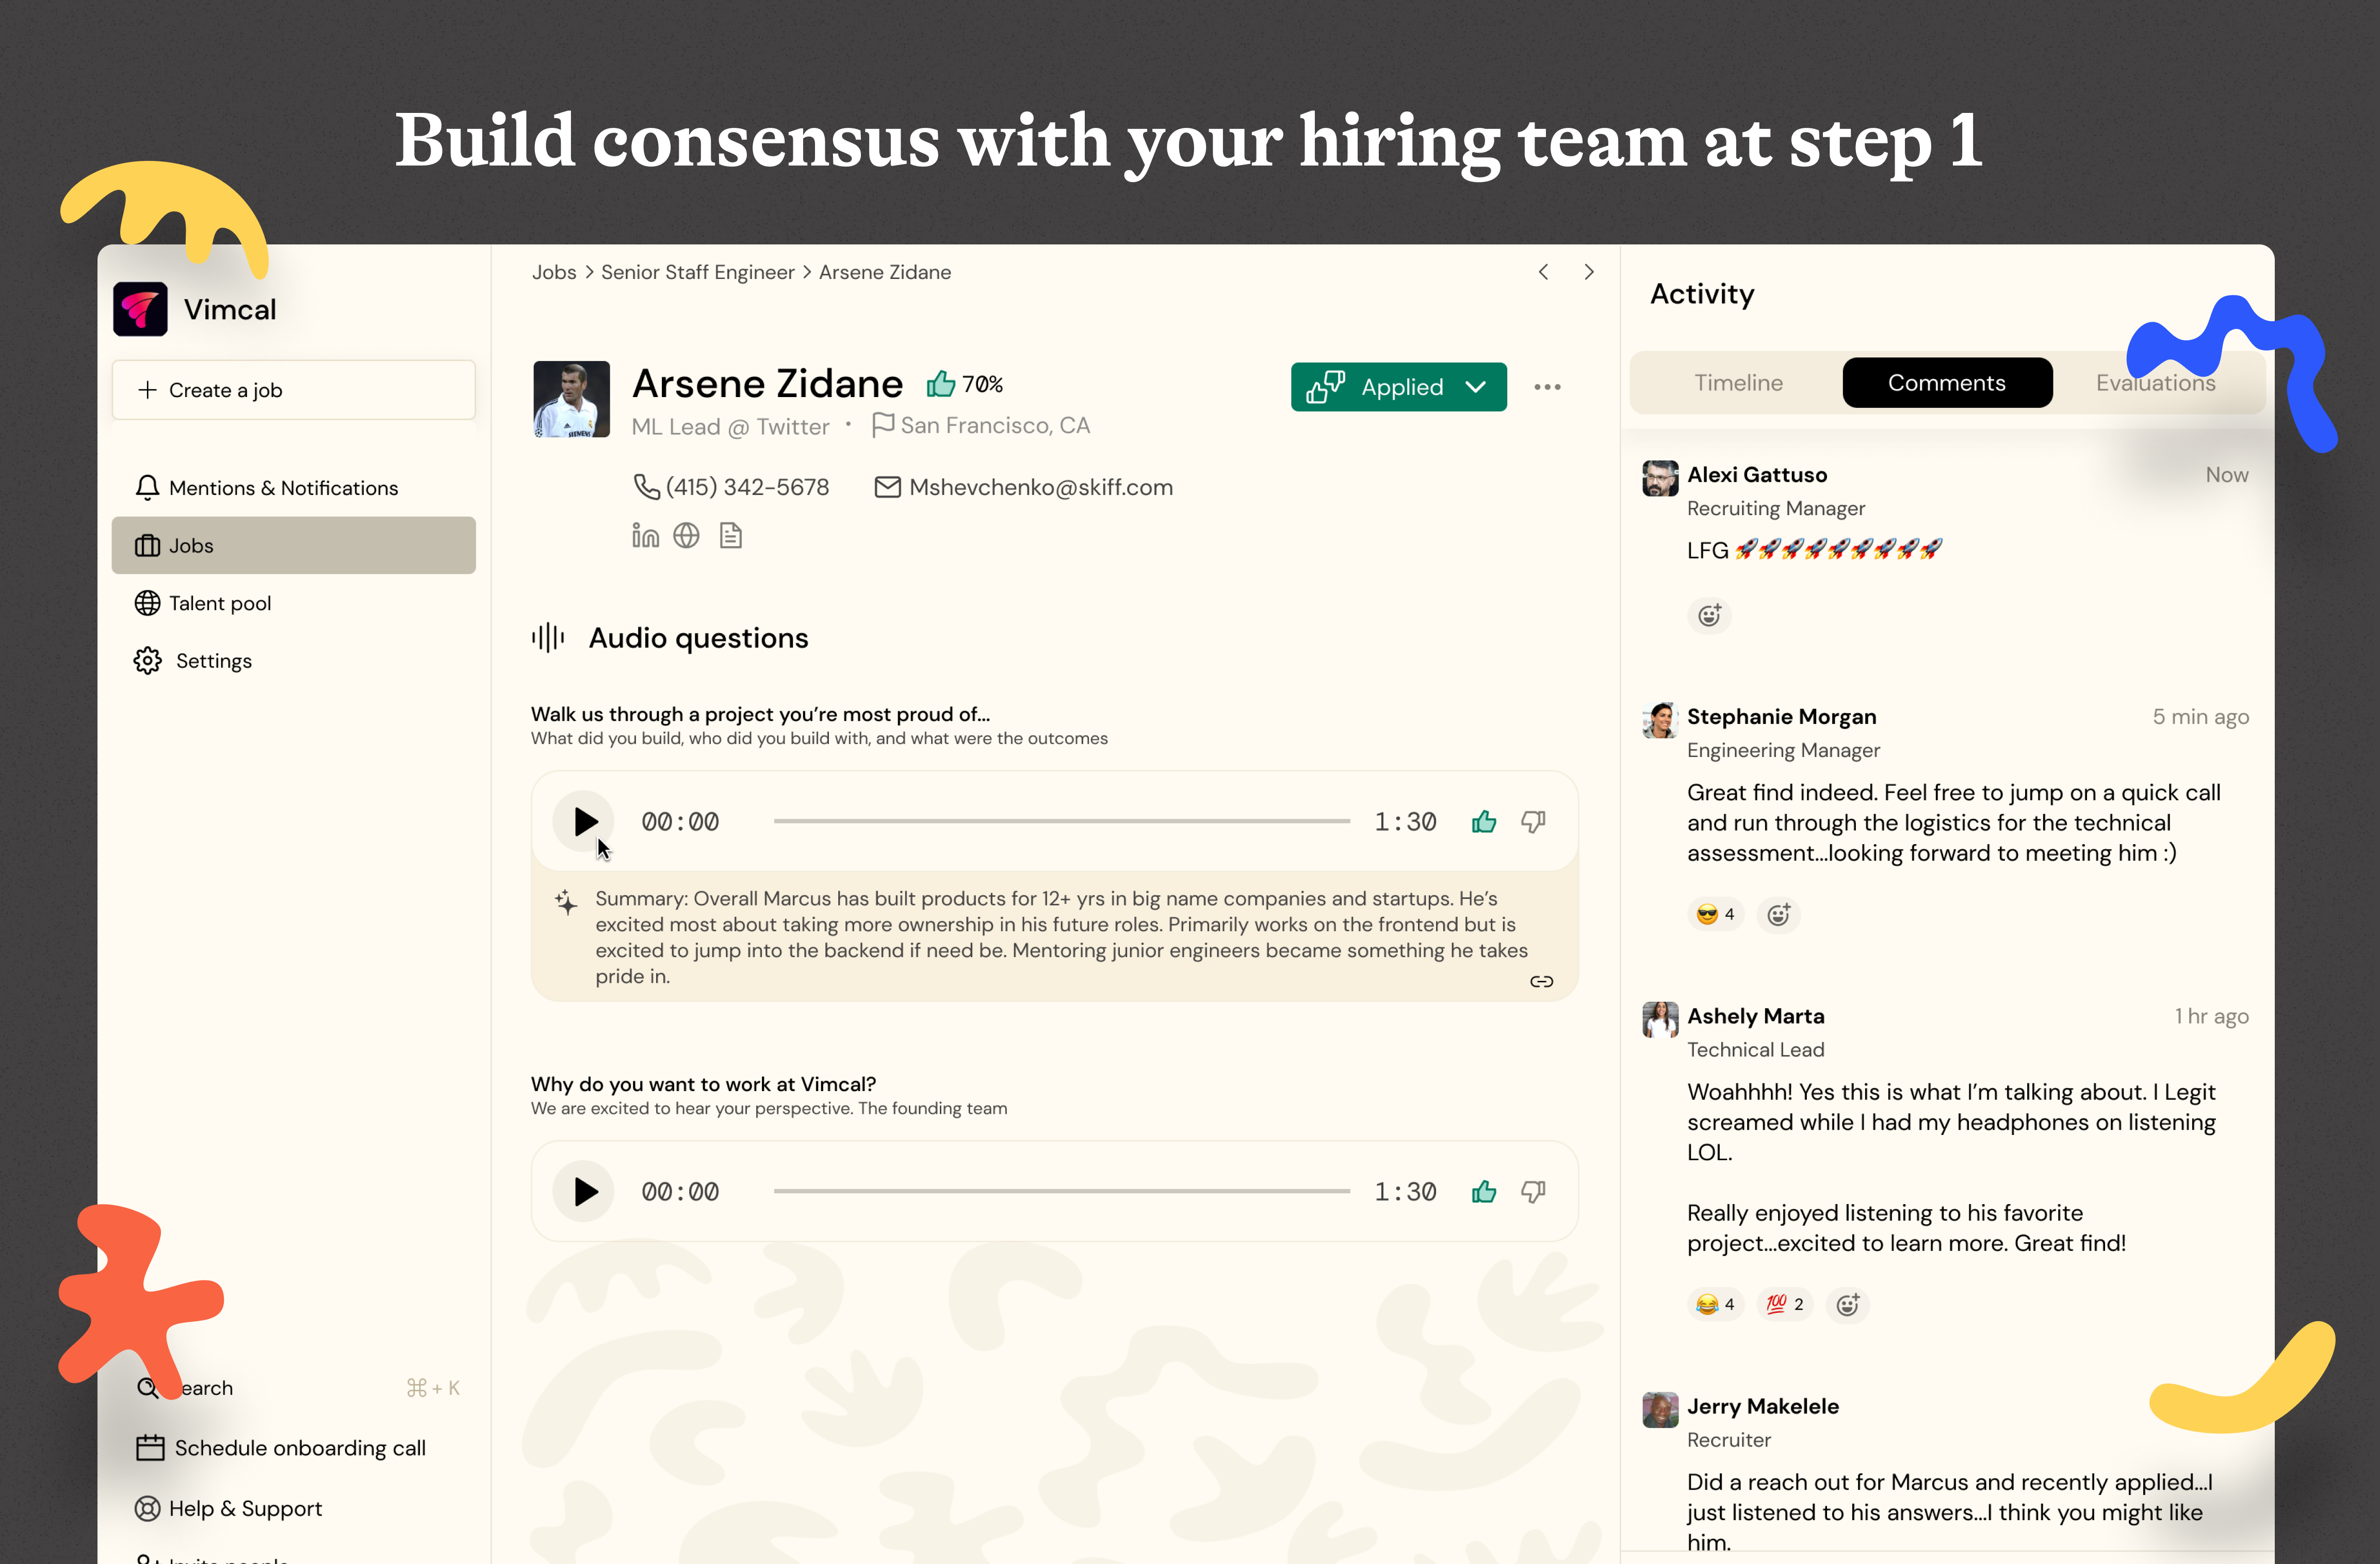The image size is (2380, 1564).
Task: Expand the Applied status dropdown
Action: click(1475, 387)
